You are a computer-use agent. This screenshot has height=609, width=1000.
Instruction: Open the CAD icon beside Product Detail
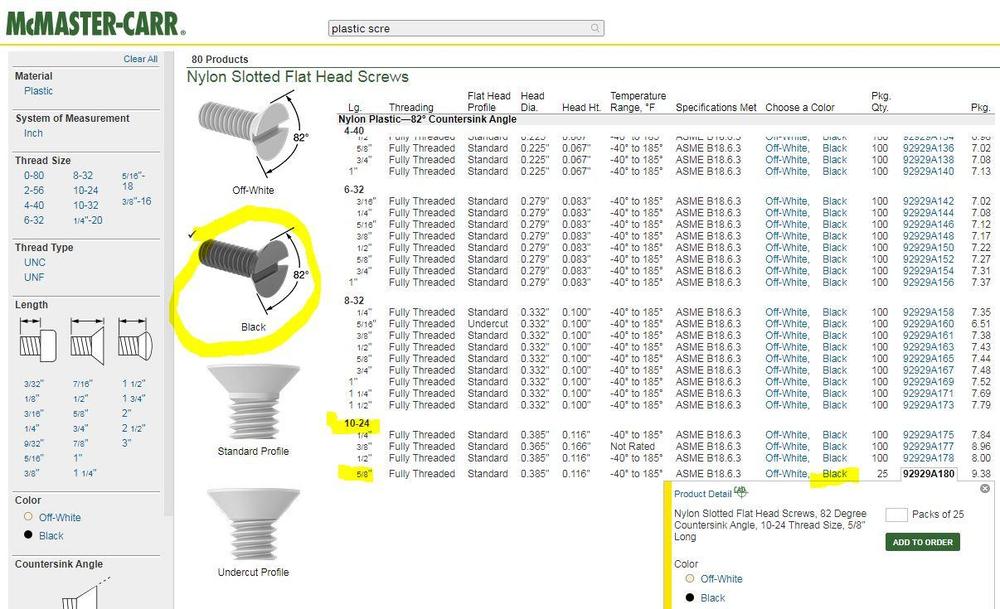[740, 492]
